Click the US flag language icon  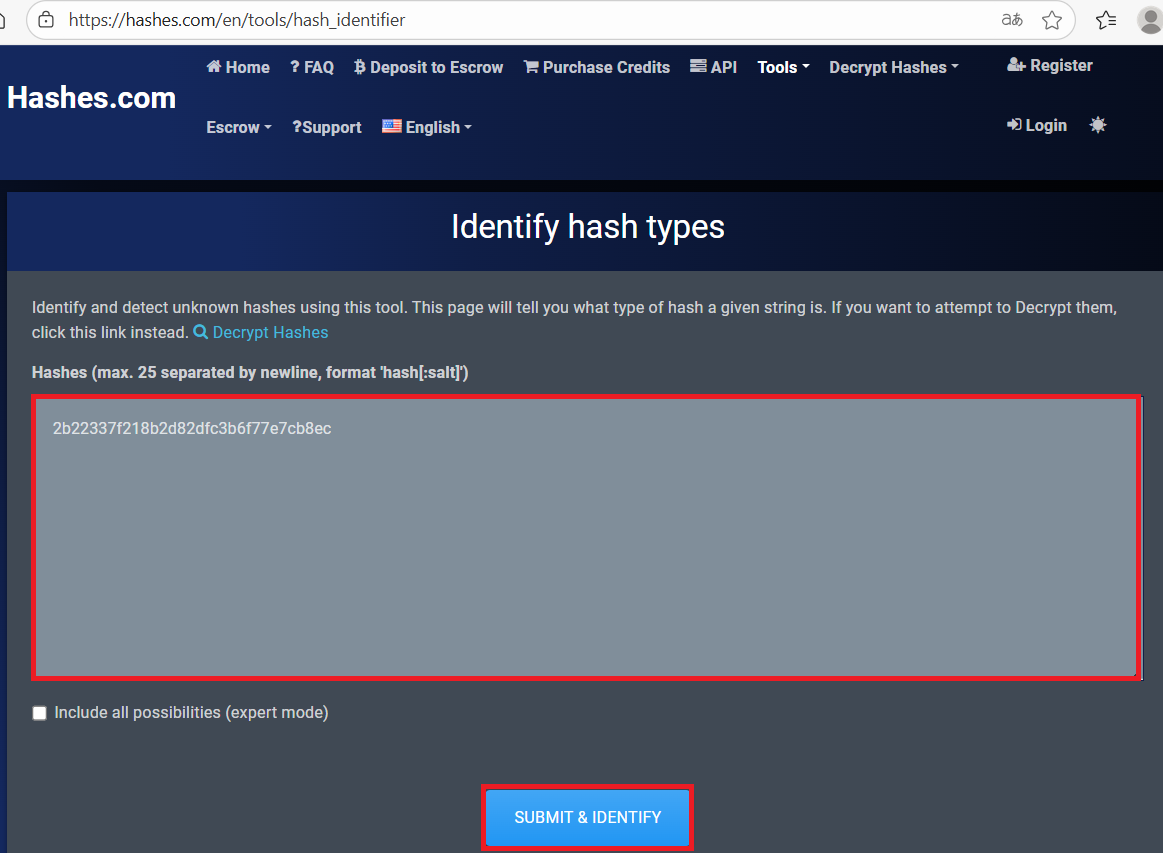[391, 127]
